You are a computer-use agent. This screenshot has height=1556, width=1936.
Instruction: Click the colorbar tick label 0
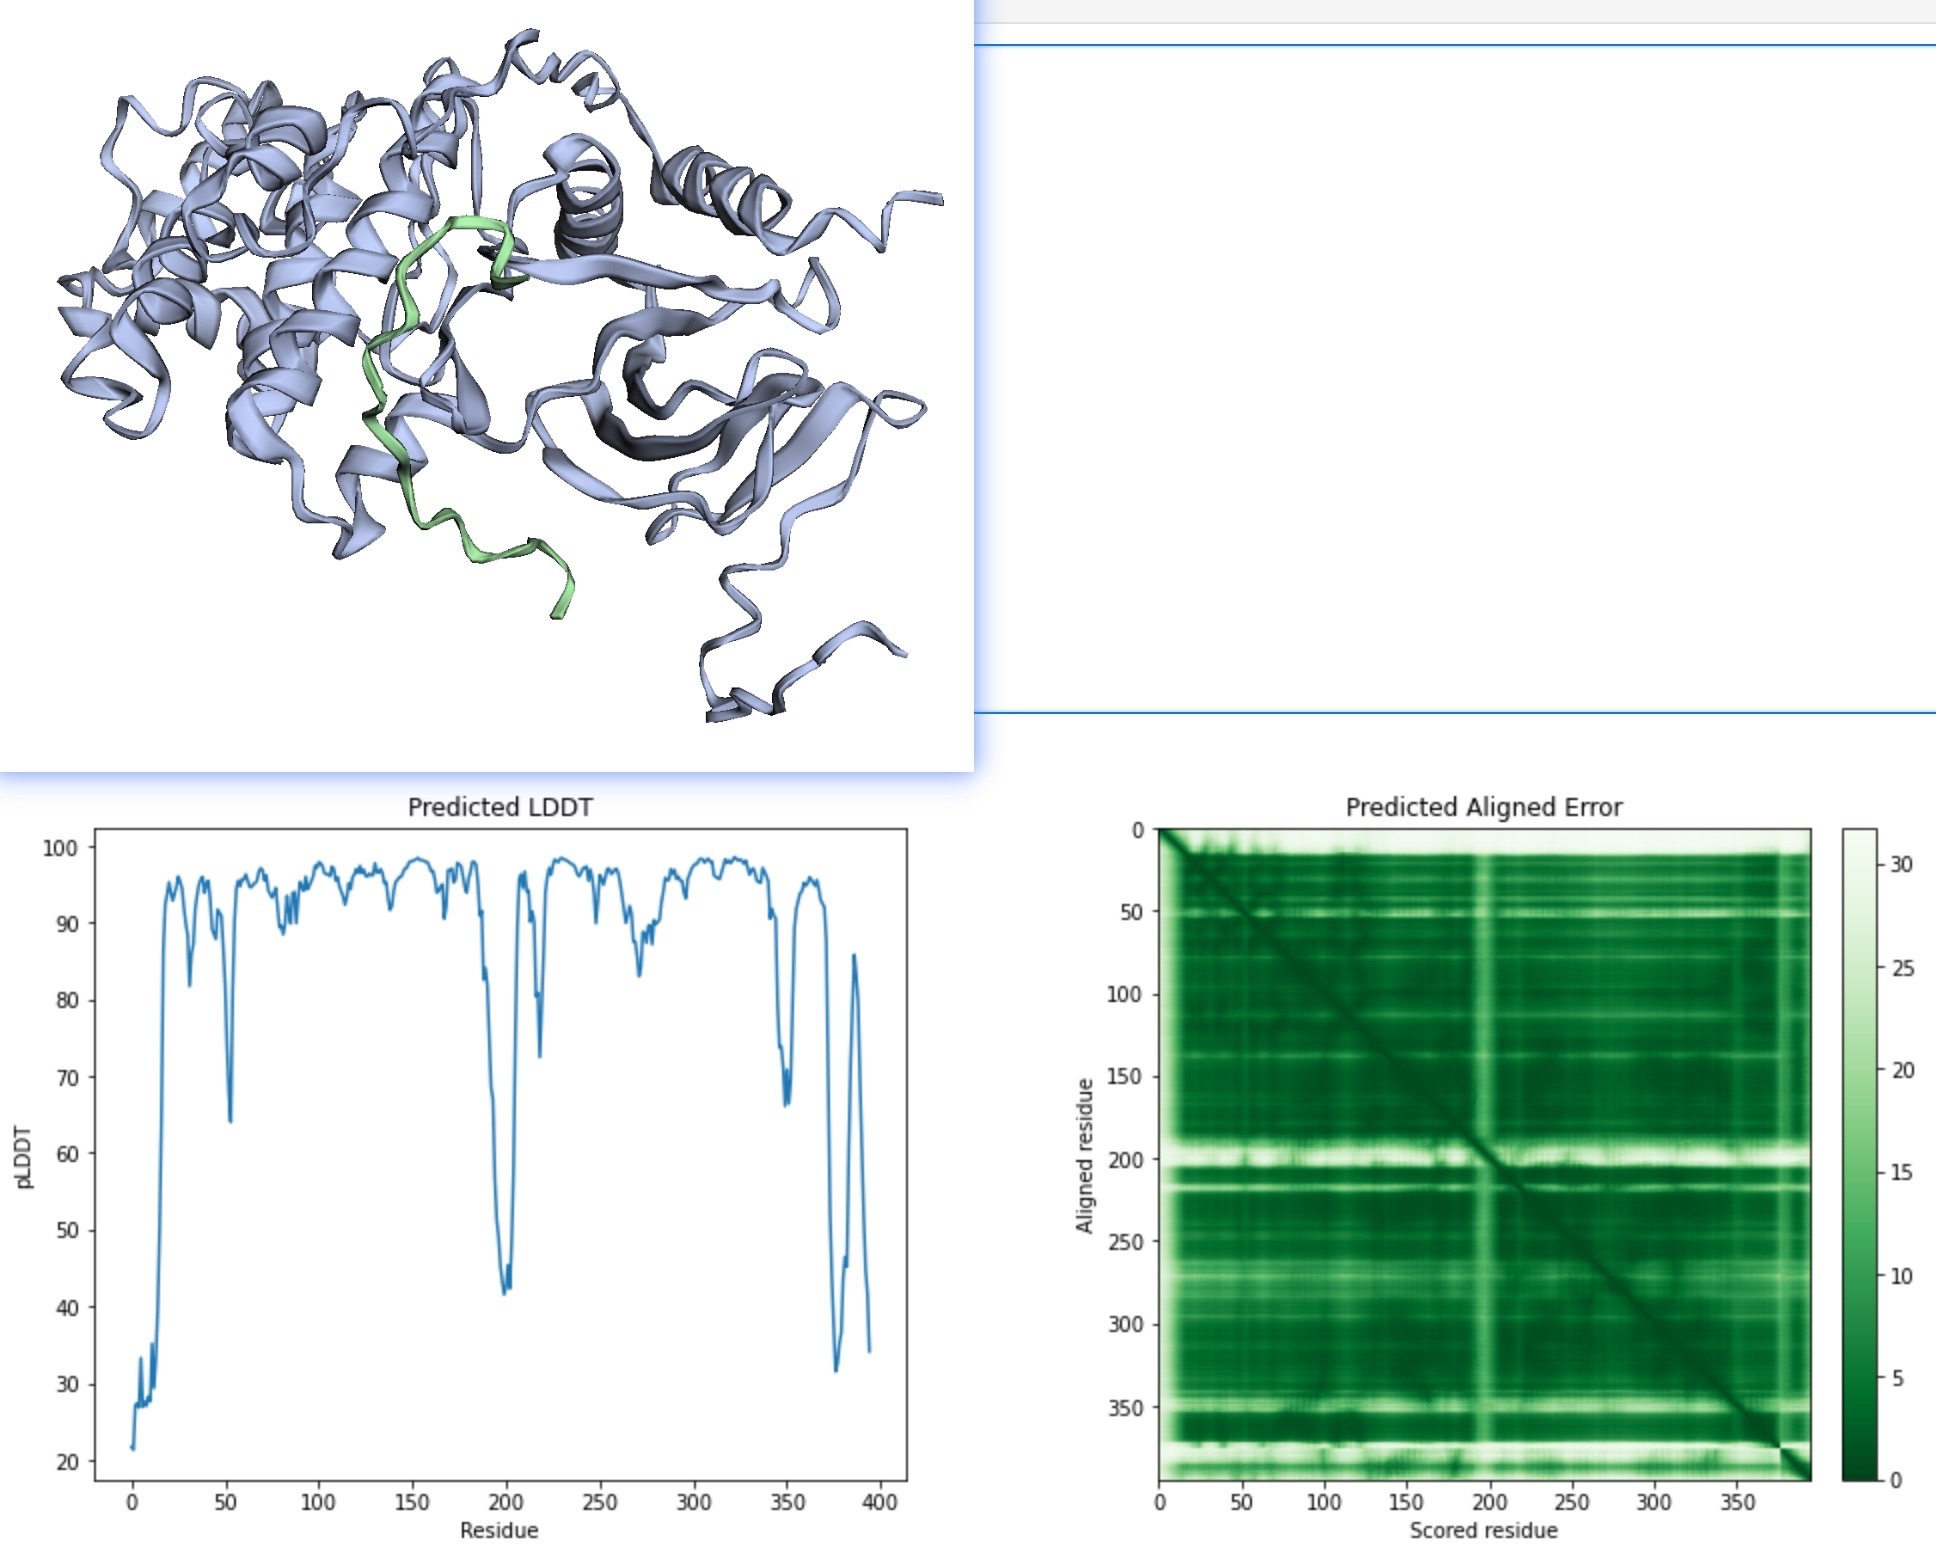1895,1480
